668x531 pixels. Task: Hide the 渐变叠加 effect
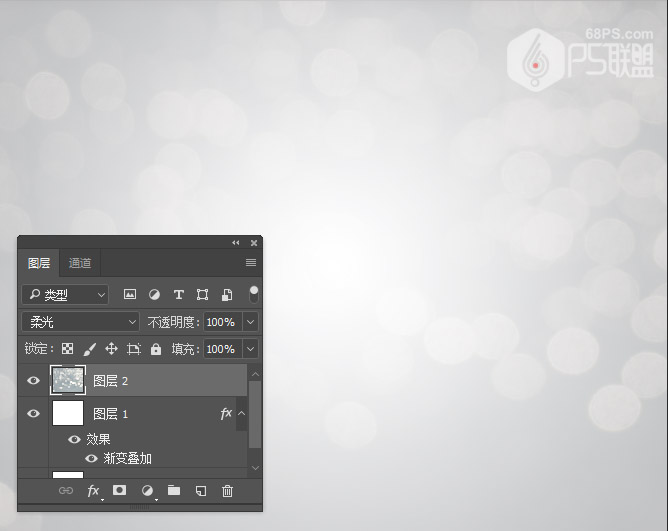point(91,458)
